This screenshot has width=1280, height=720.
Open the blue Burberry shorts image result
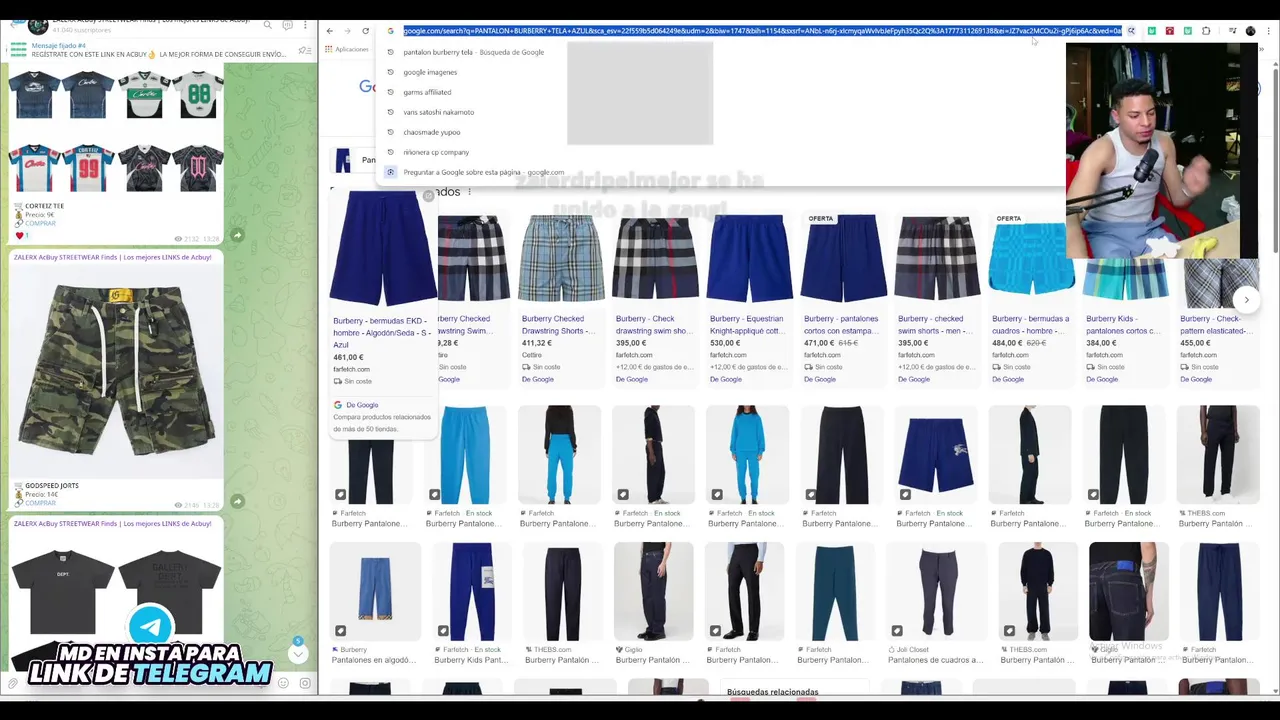tap(935, 453)
